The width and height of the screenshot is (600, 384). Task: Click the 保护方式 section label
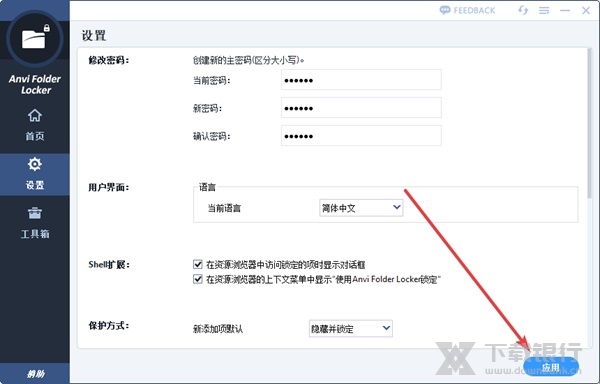tap(109, 325)
